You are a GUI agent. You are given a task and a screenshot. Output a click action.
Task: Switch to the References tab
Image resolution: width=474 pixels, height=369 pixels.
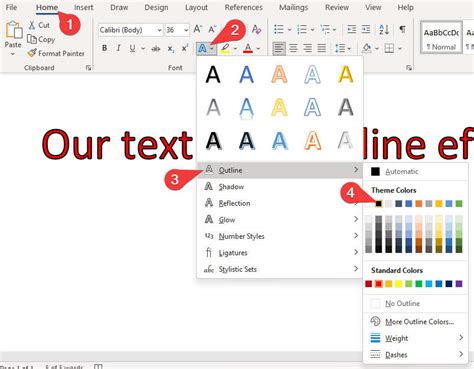pos(244,7)
